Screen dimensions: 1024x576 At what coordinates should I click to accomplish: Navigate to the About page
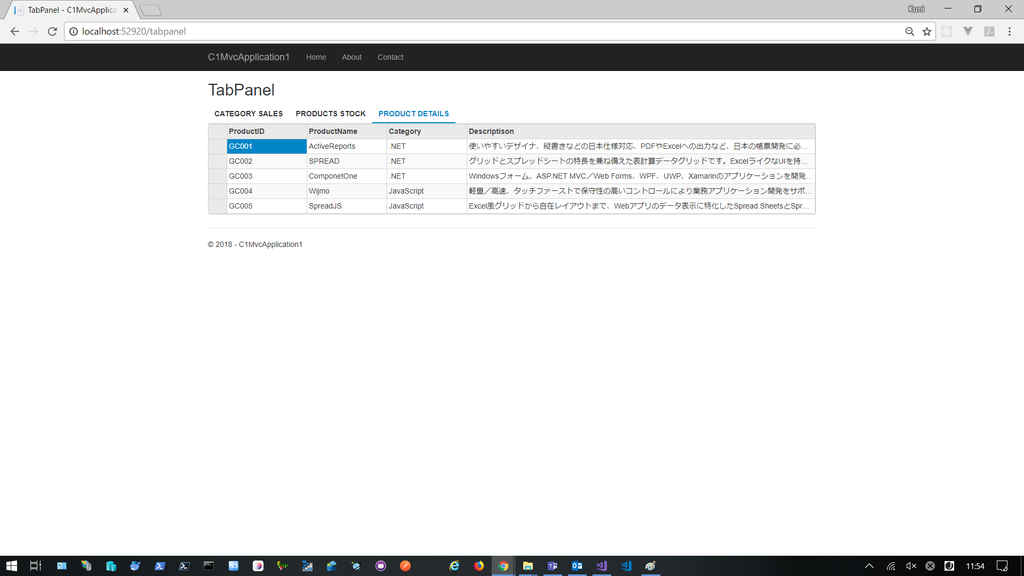[351, 57]
